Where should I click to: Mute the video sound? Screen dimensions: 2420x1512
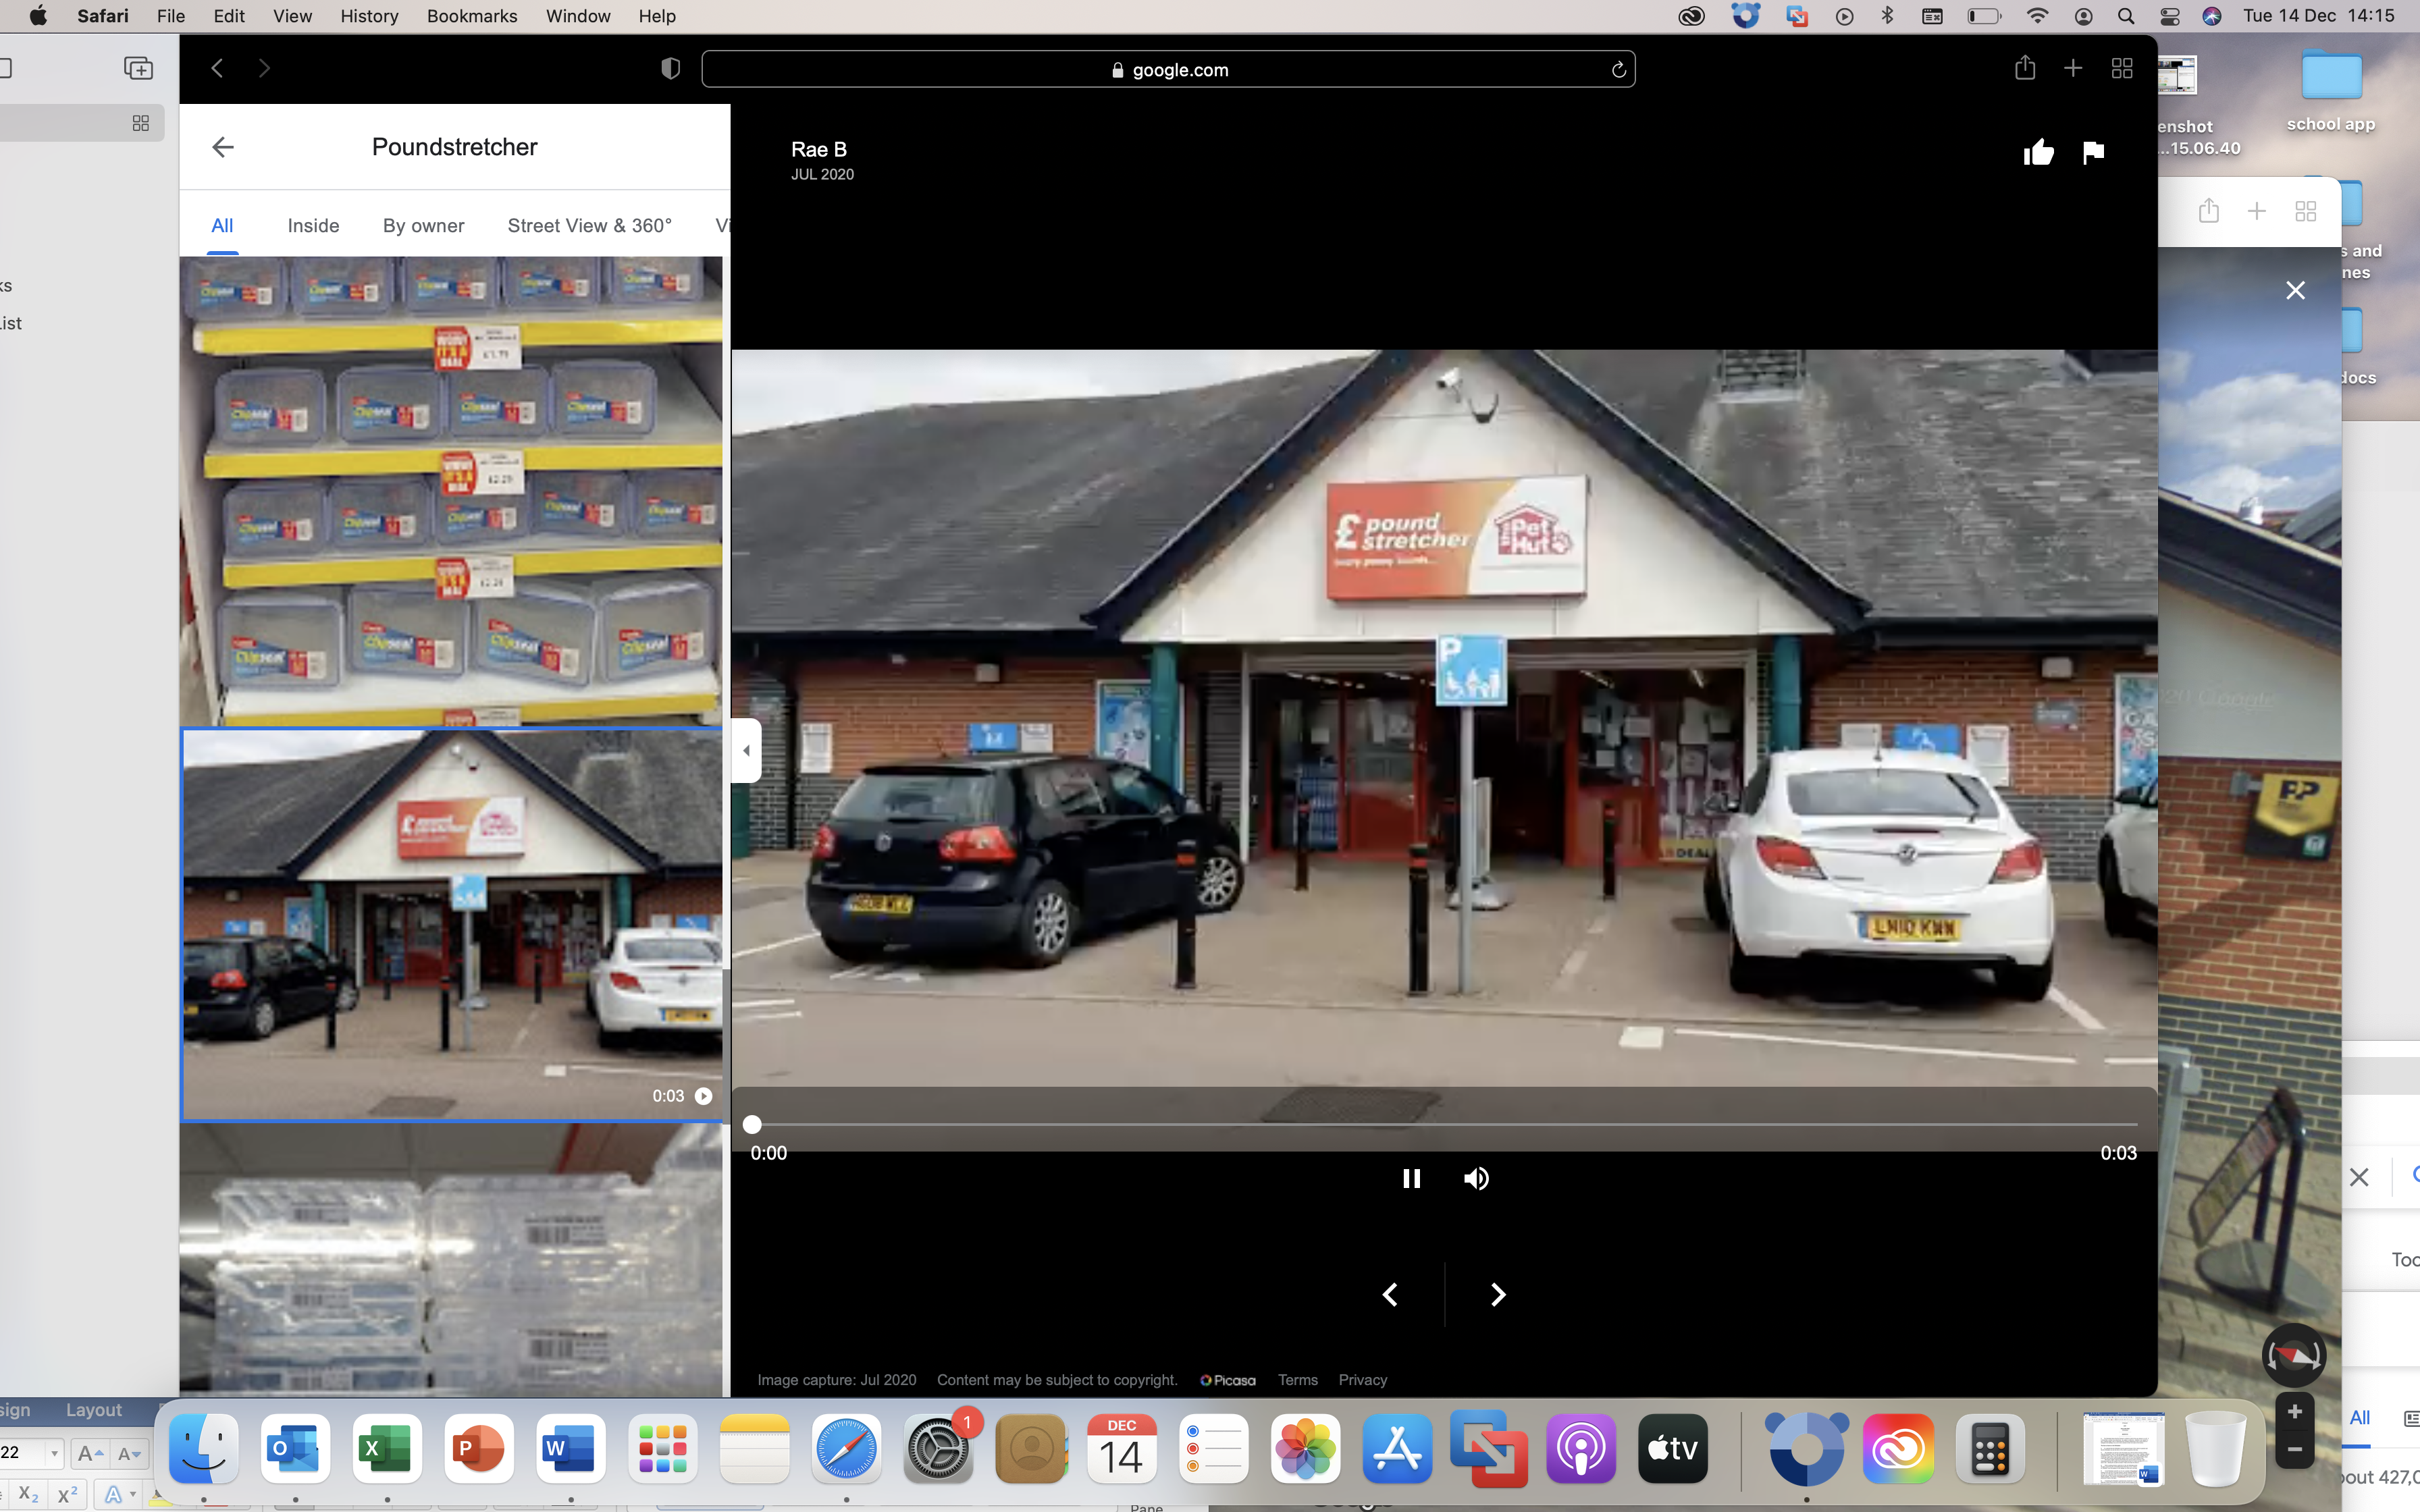1476,1178
